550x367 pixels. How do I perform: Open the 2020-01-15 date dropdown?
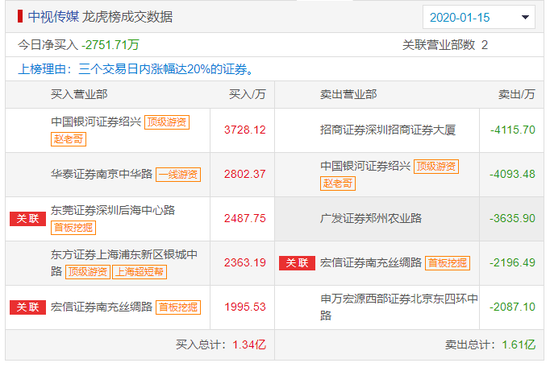[479, 17]
